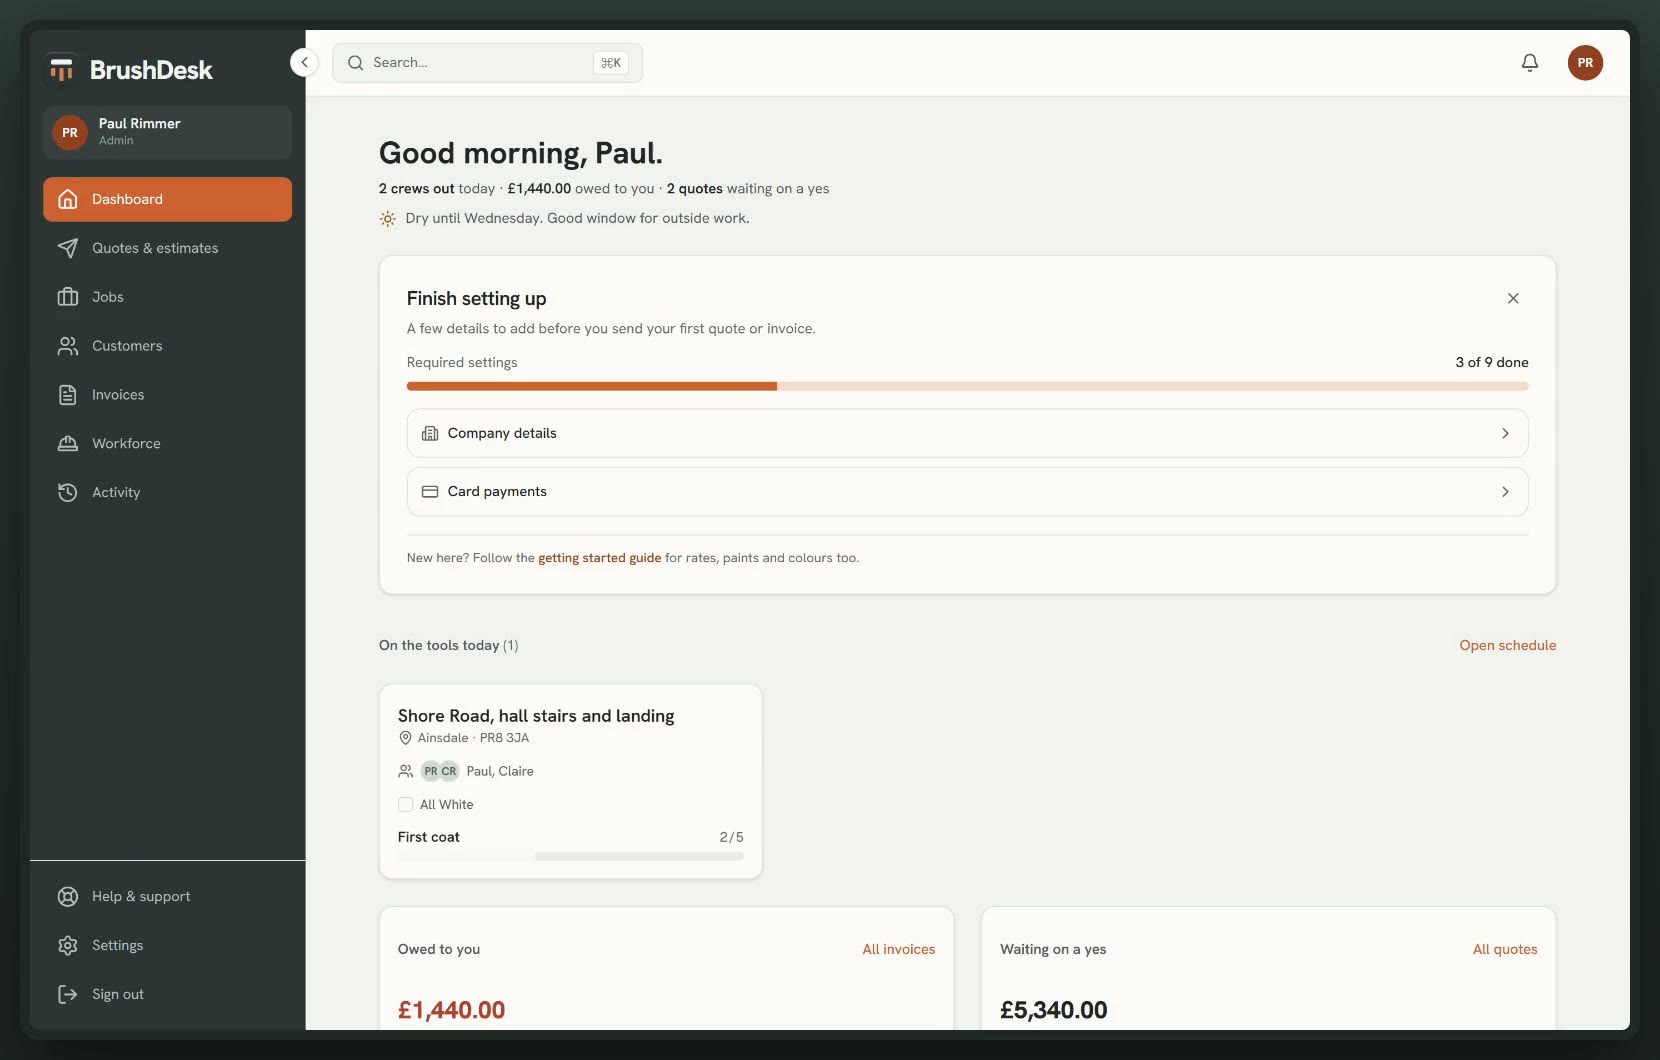Open Invoices menu item

(168, 395)
